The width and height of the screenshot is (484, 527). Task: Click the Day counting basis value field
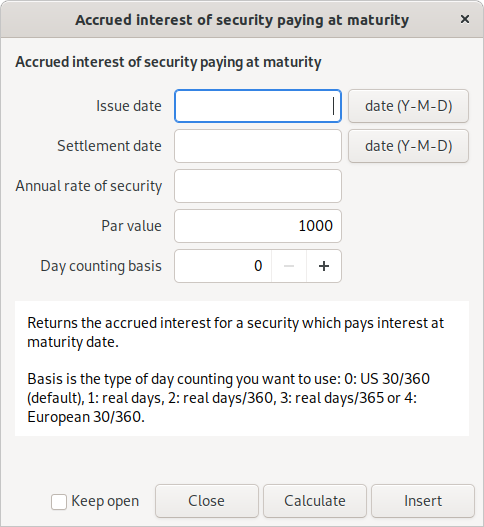[x=223, y=266]
